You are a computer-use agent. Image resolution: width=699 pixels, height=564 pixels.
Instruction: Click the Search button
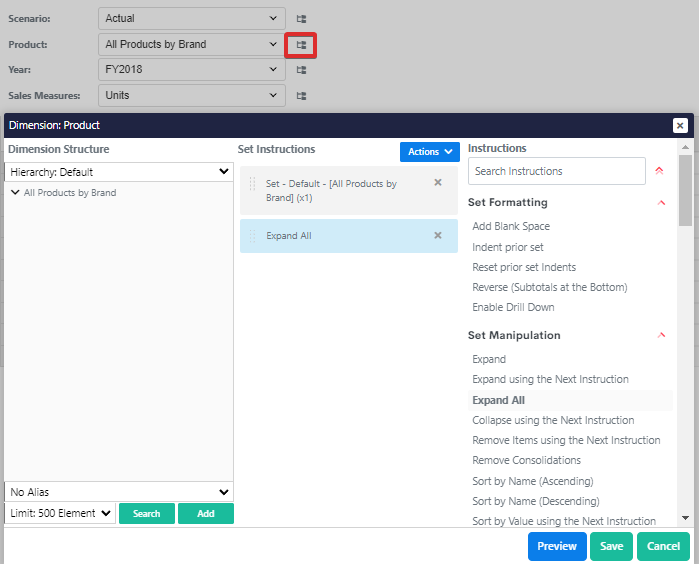coord(147,513)
